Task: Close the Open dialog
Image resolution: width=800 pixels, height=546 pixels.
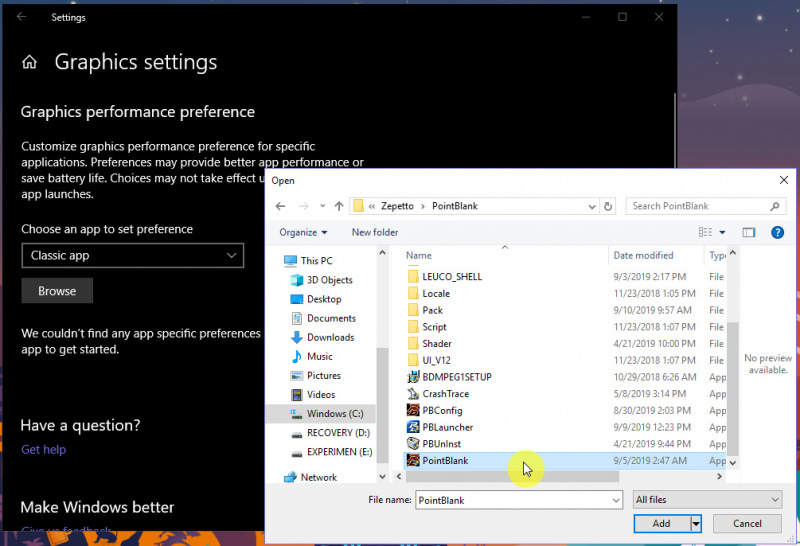Action: tap(784, 180)
